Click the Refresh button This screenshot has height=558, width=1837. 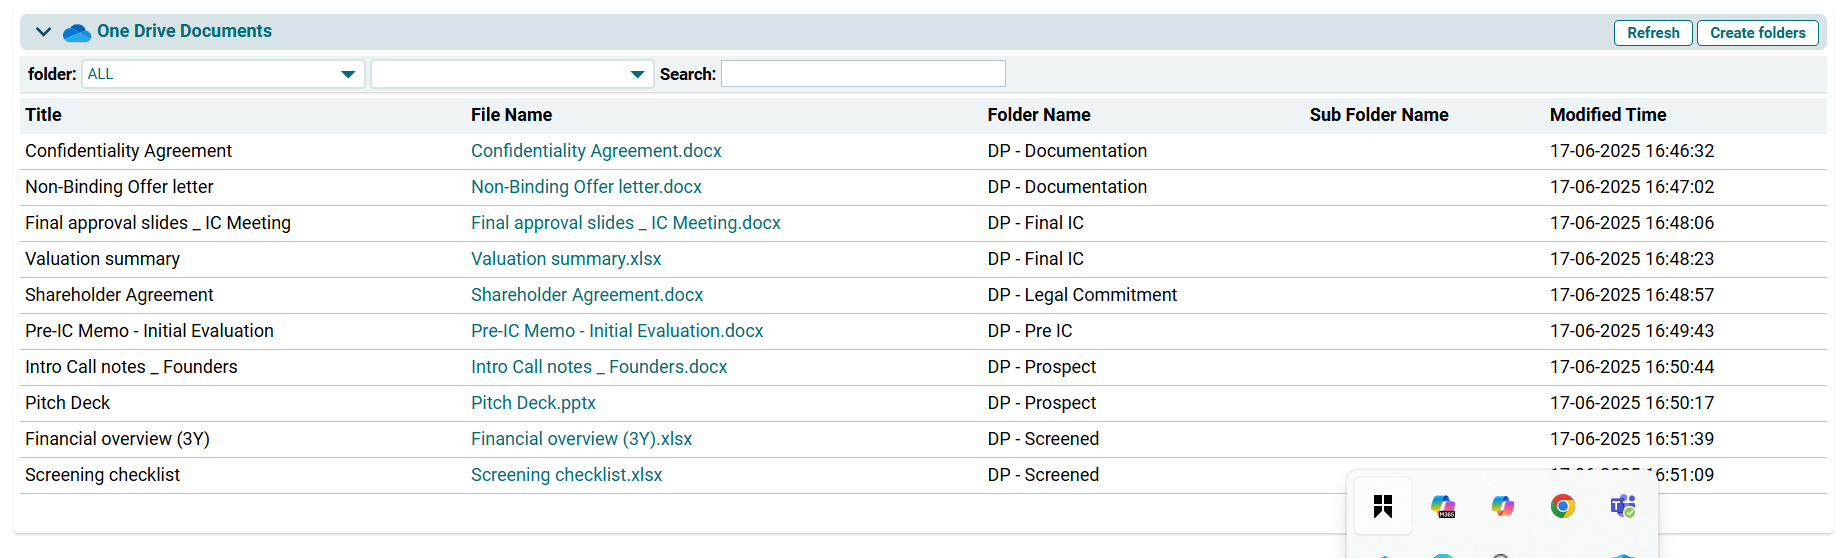pos(1653,33)
